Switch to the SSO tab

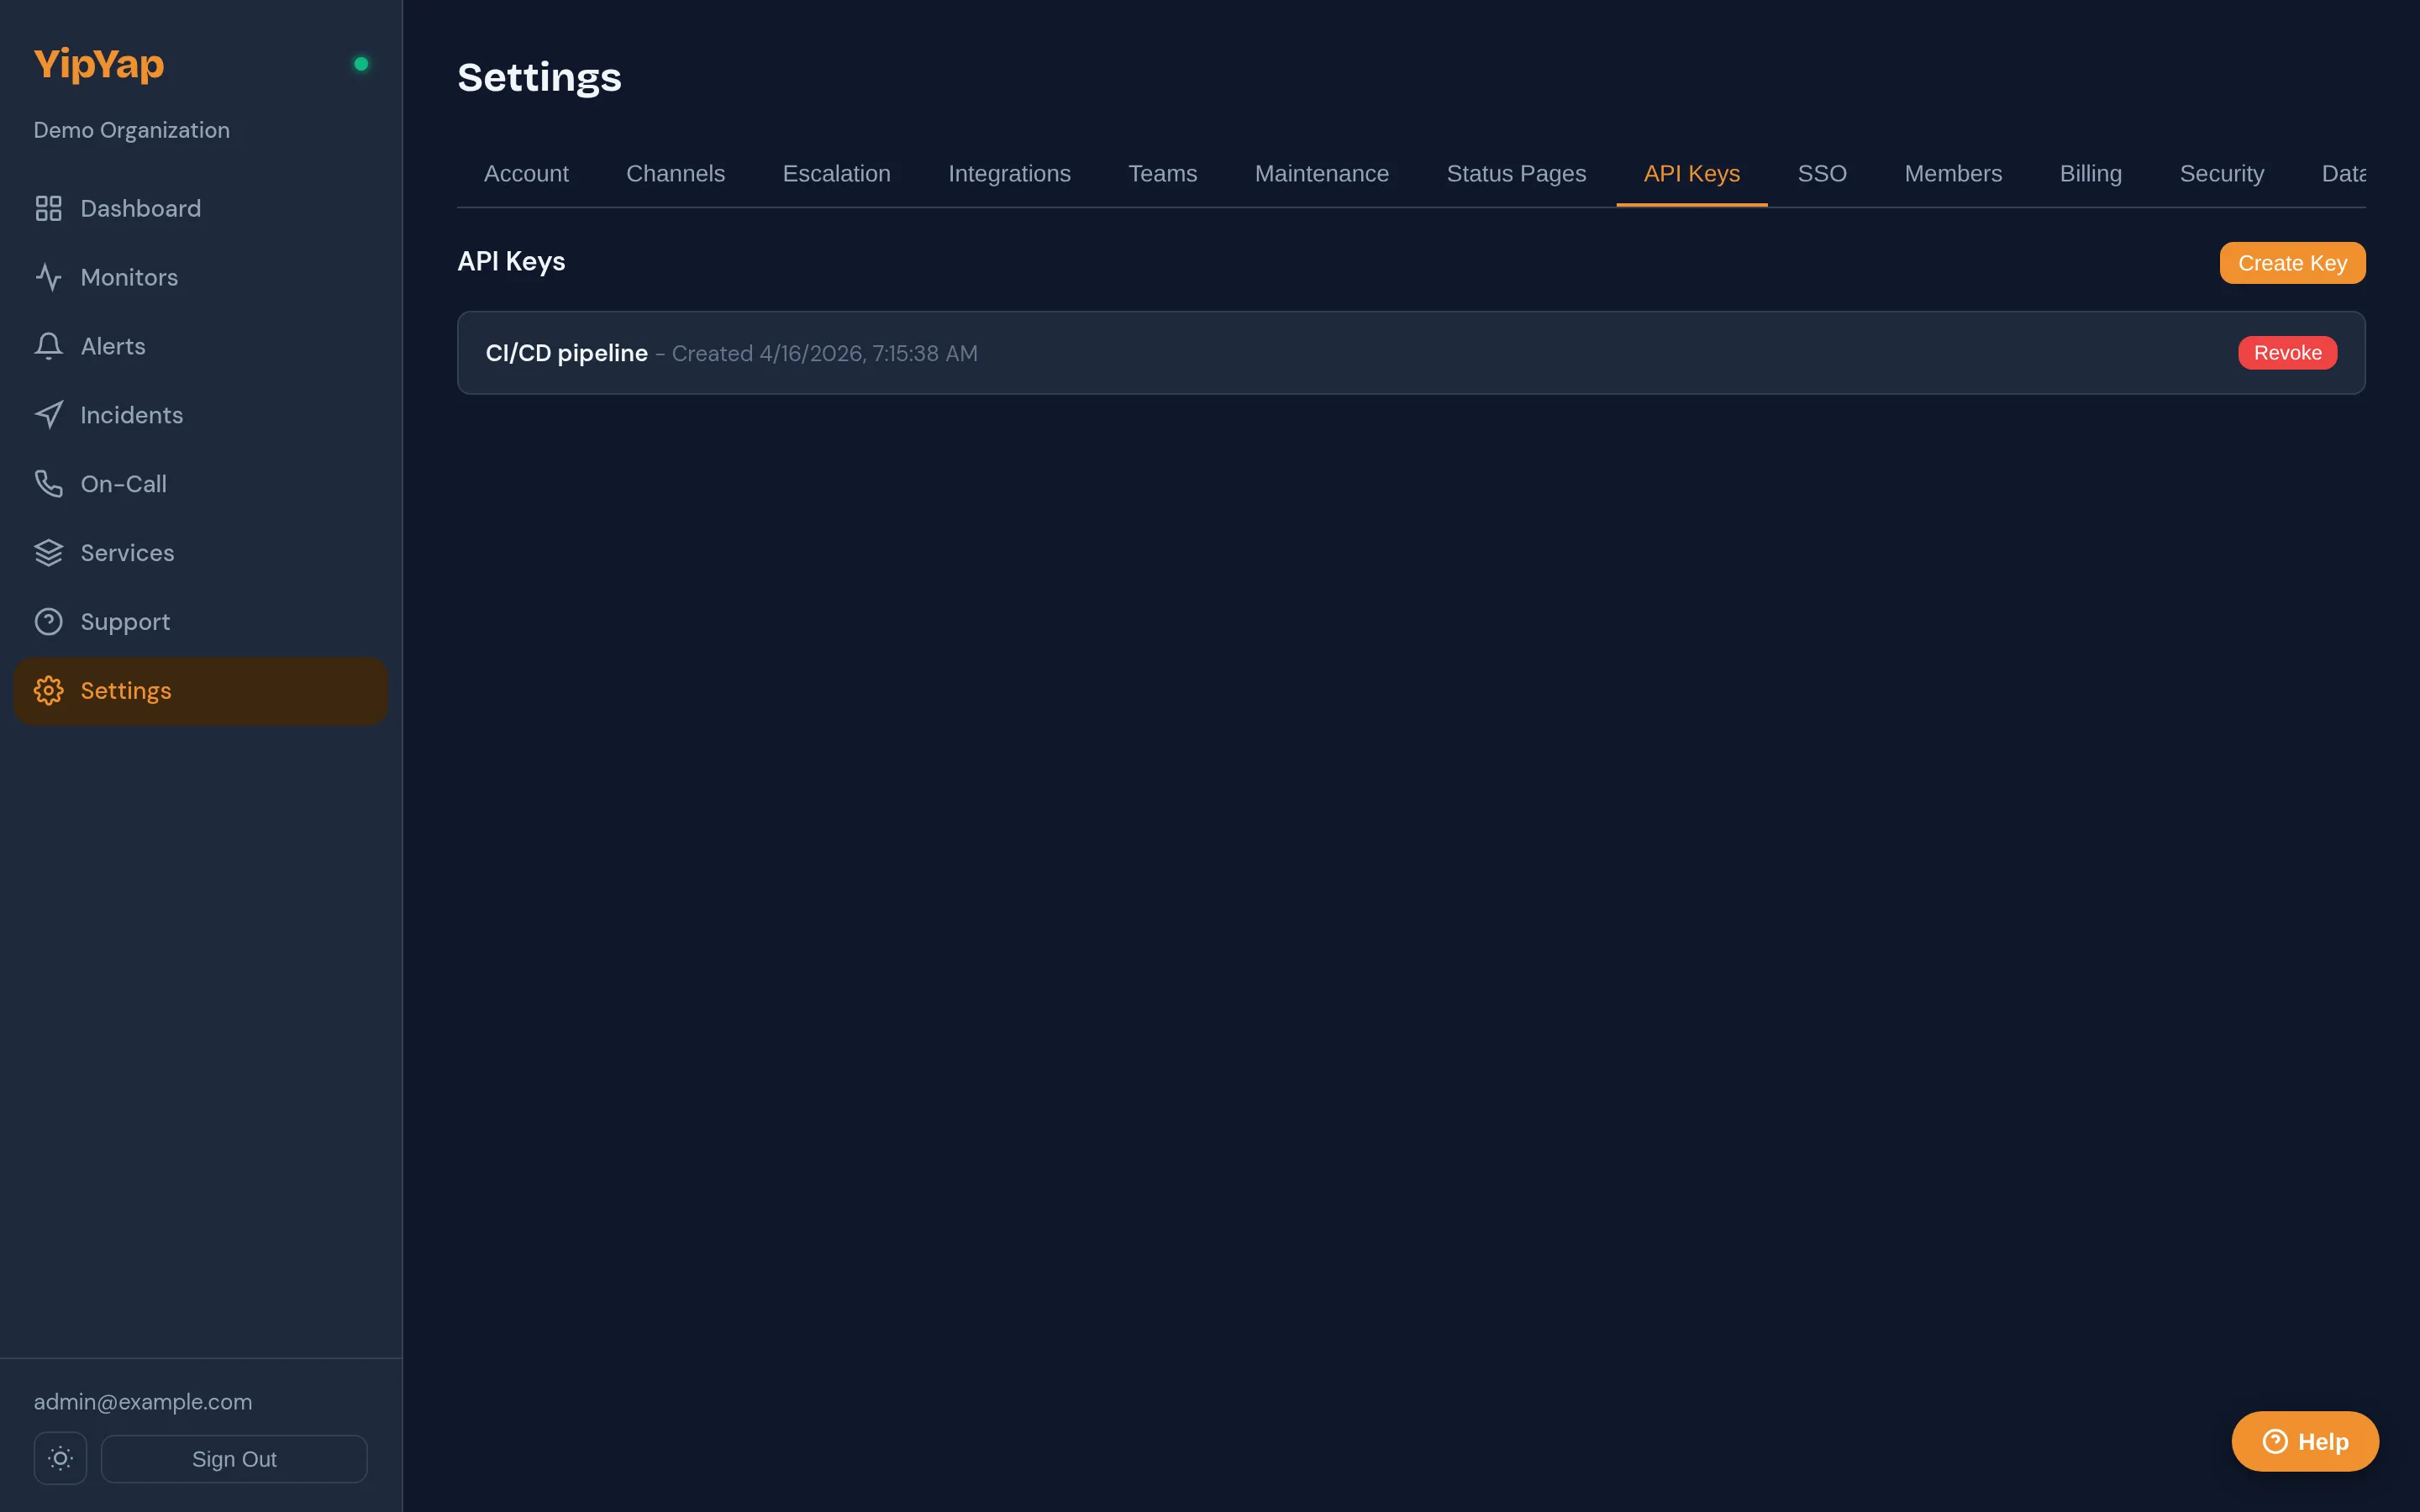point(1822,173)
